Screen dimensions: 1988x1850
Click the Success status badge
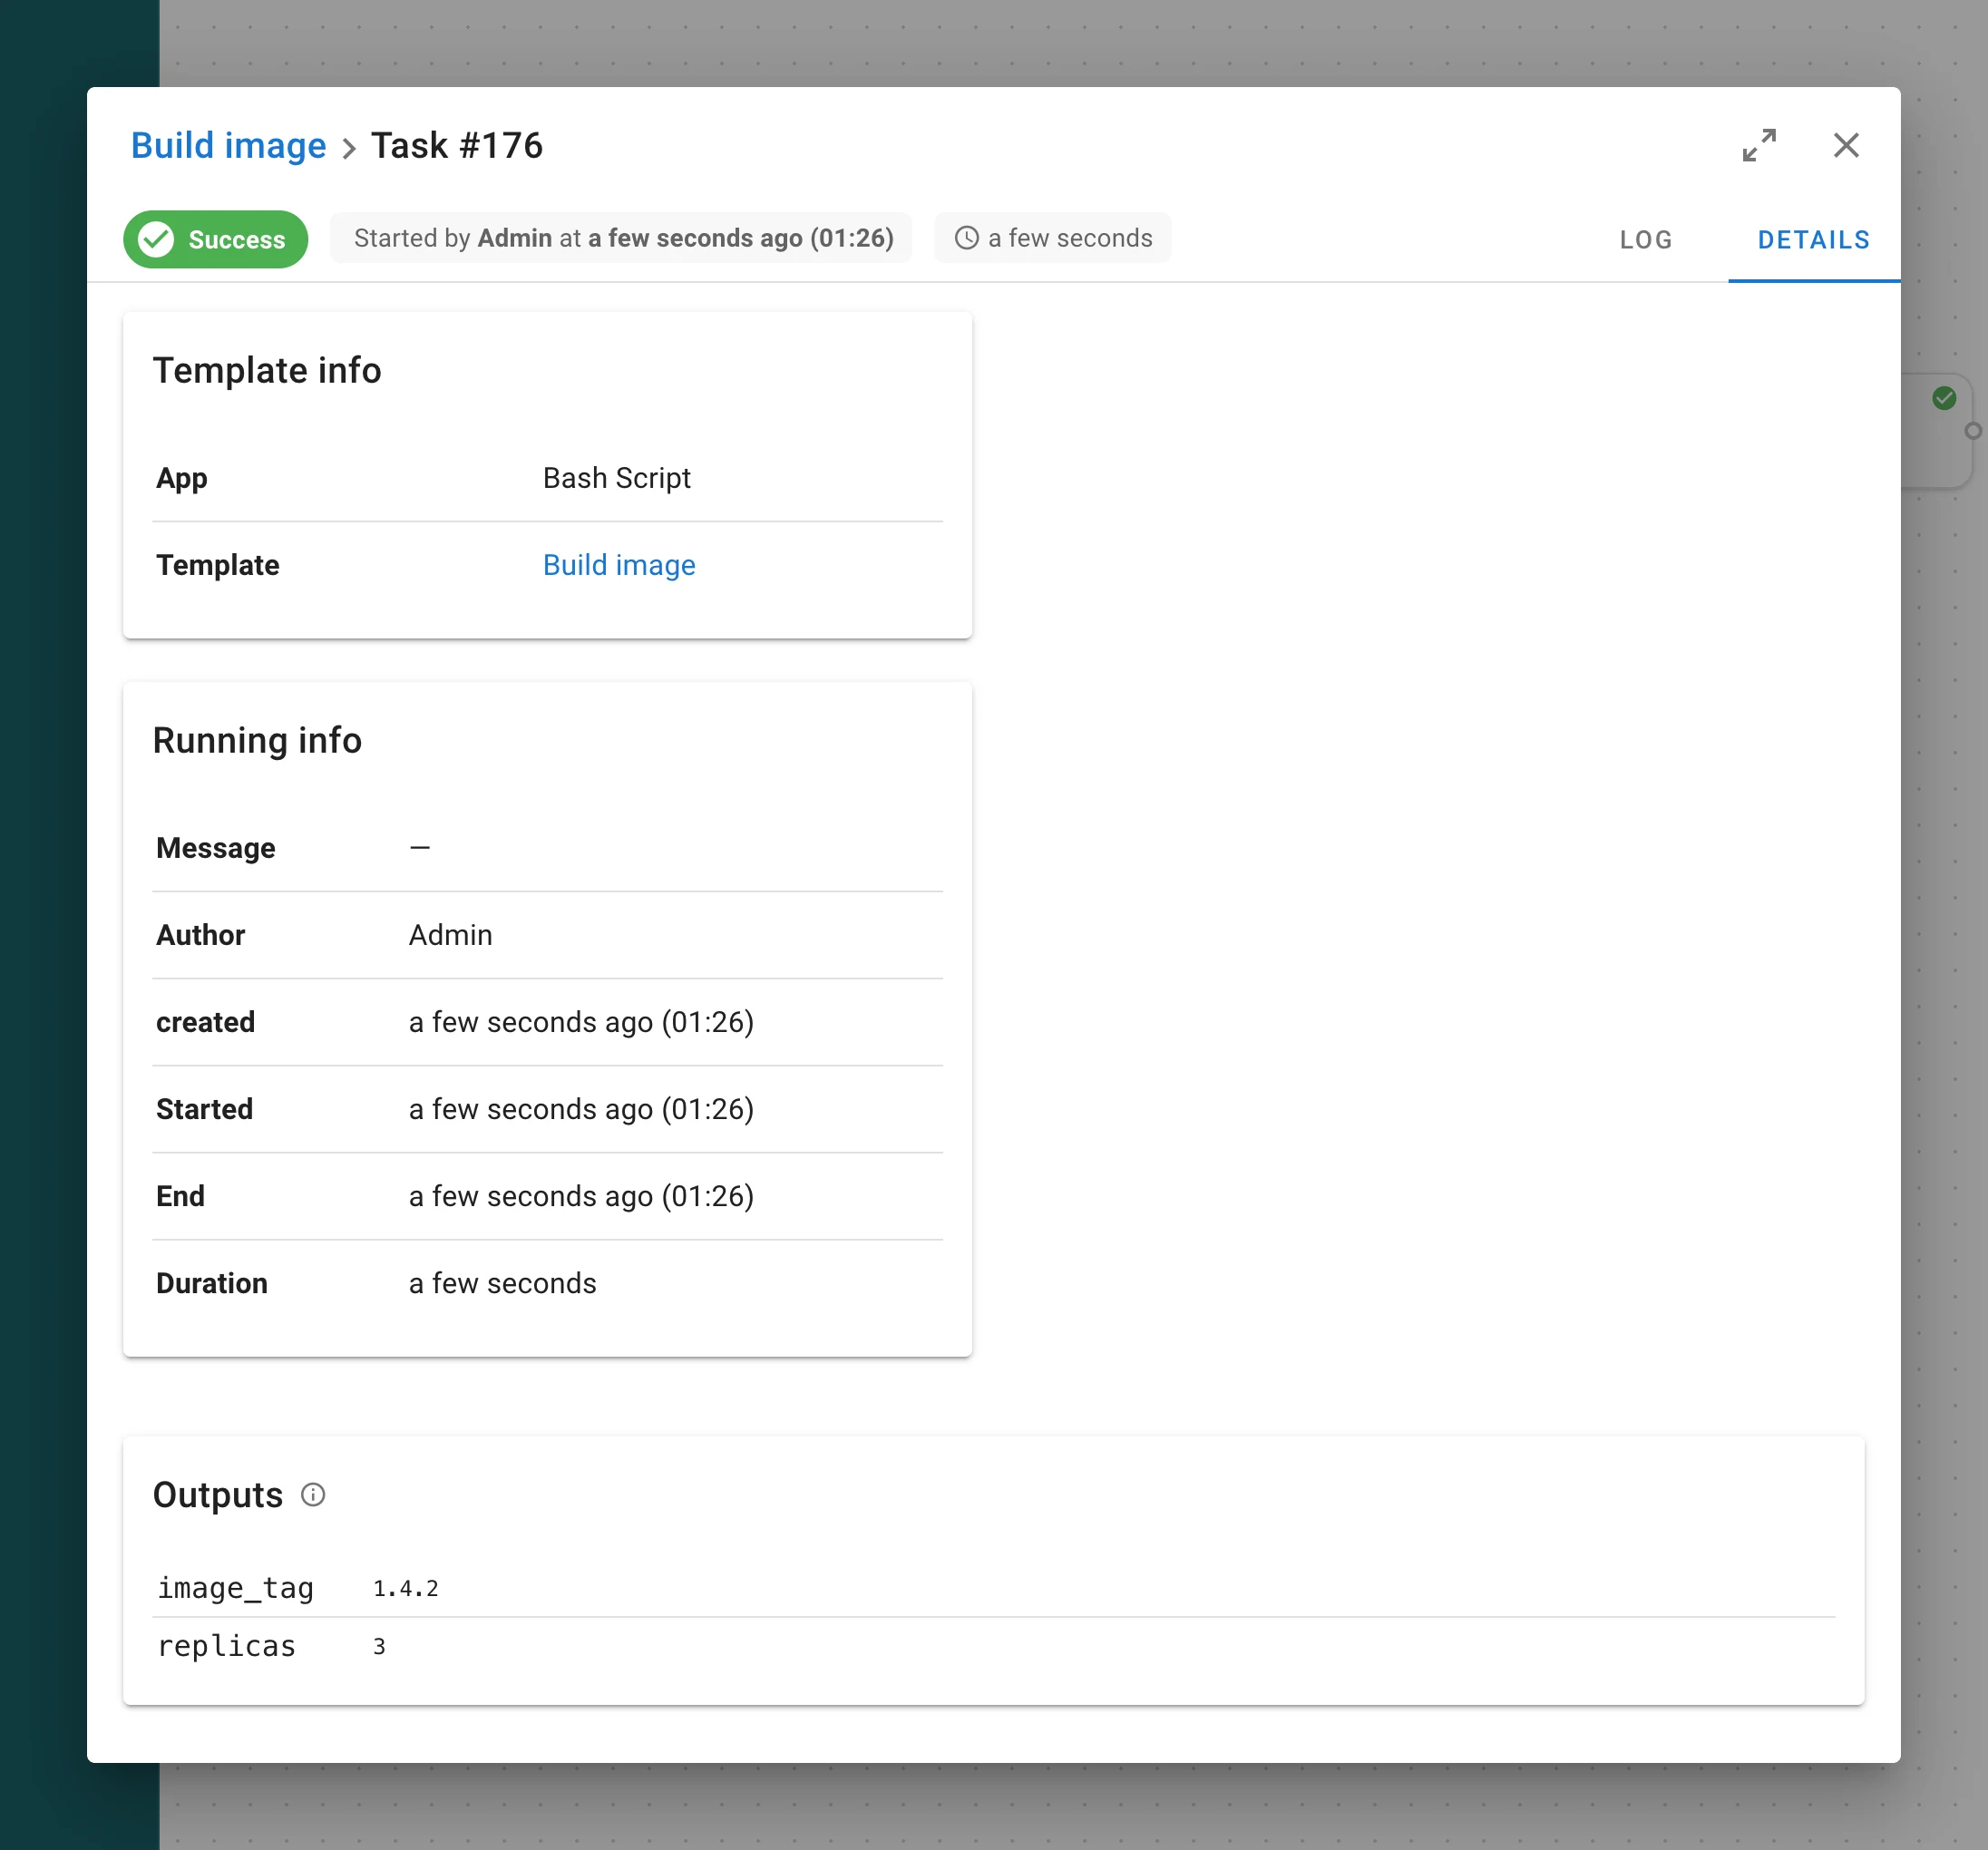click(215, 239)
